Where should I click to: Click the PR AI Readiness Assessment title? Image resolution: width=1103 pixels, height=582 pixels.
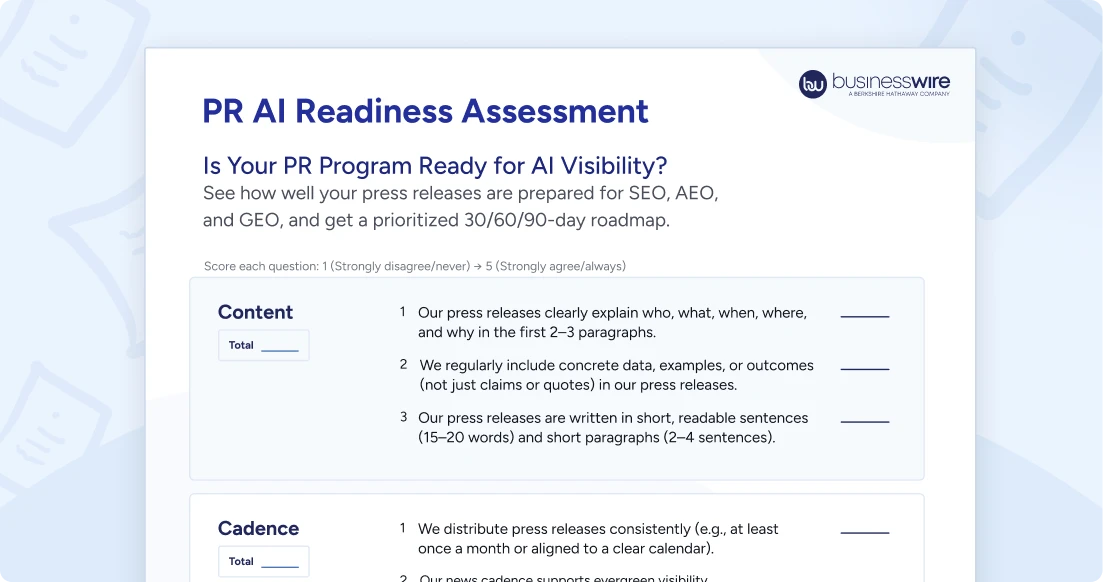point(424,111)
